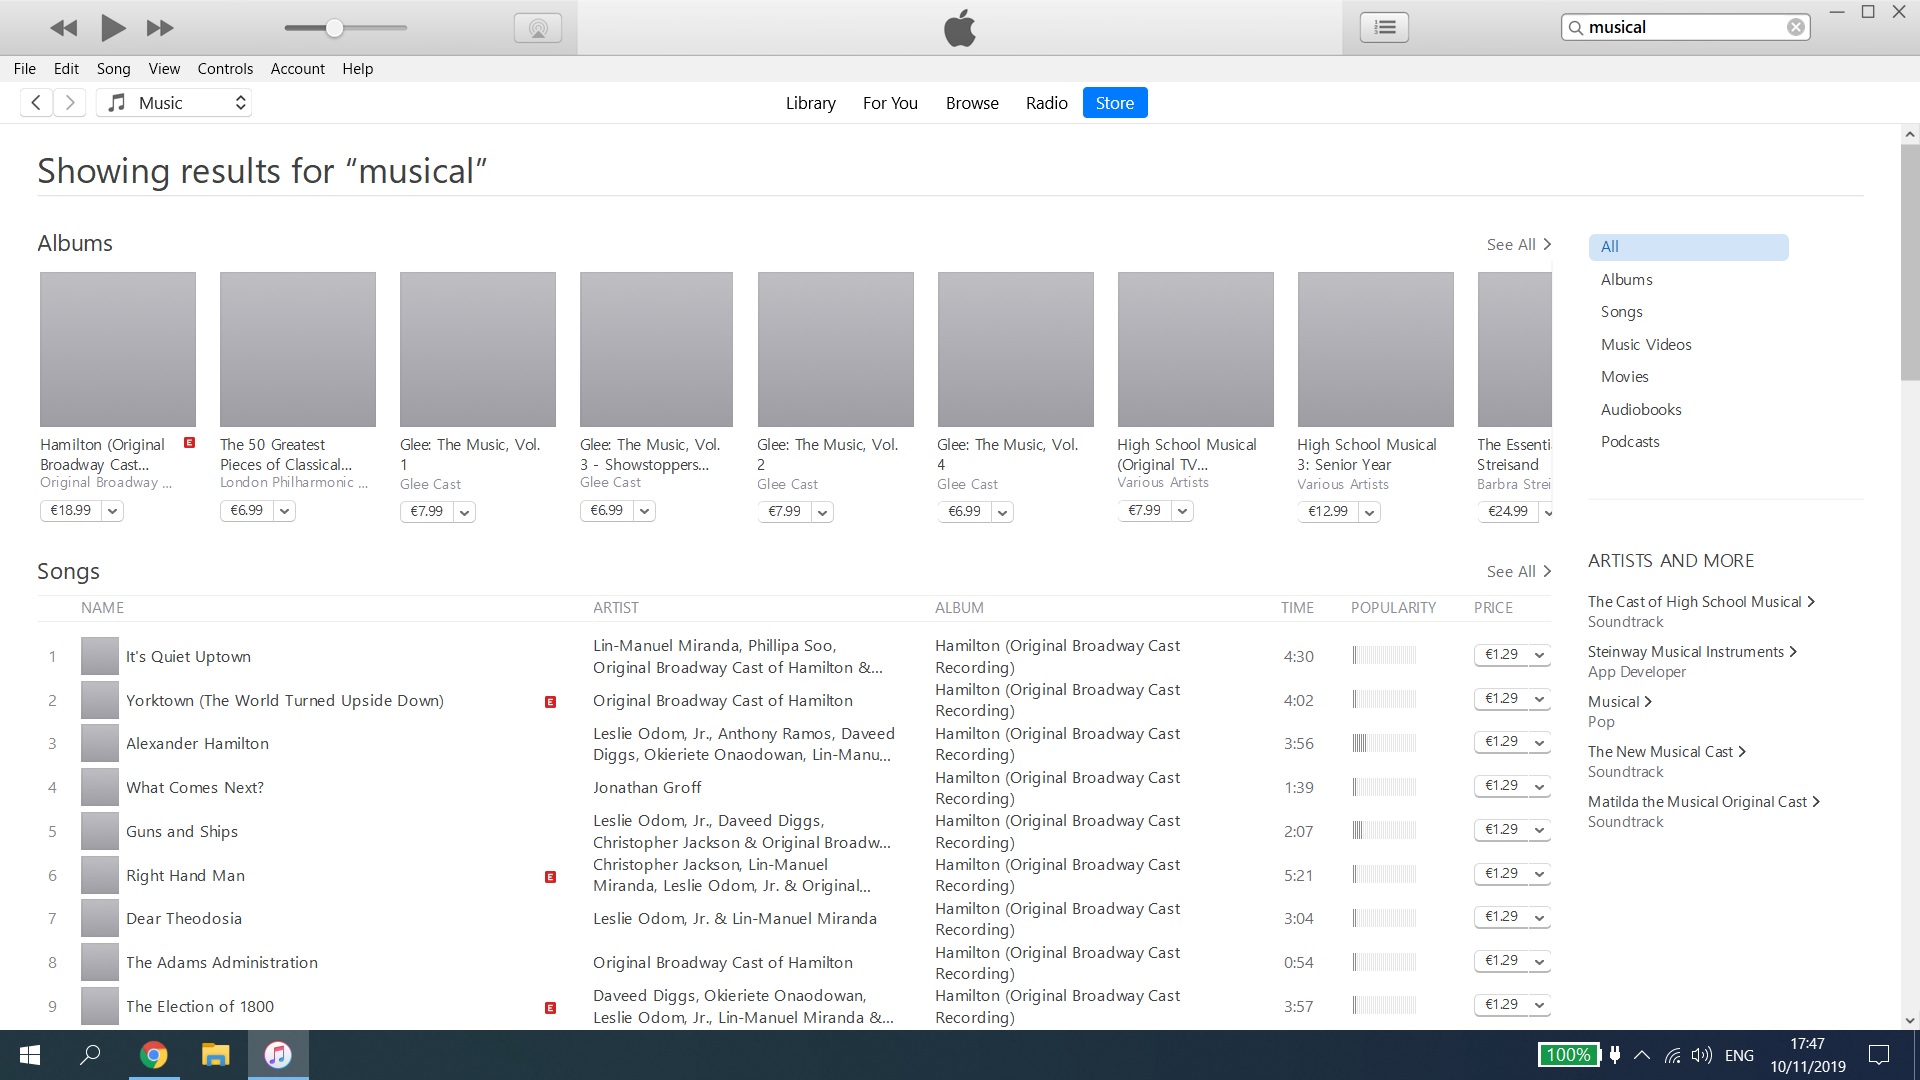Open price dropdown for It's Quiet Uptown
The width and height of the screenshot is (1920, 1080).
[x=1539, y=655]
